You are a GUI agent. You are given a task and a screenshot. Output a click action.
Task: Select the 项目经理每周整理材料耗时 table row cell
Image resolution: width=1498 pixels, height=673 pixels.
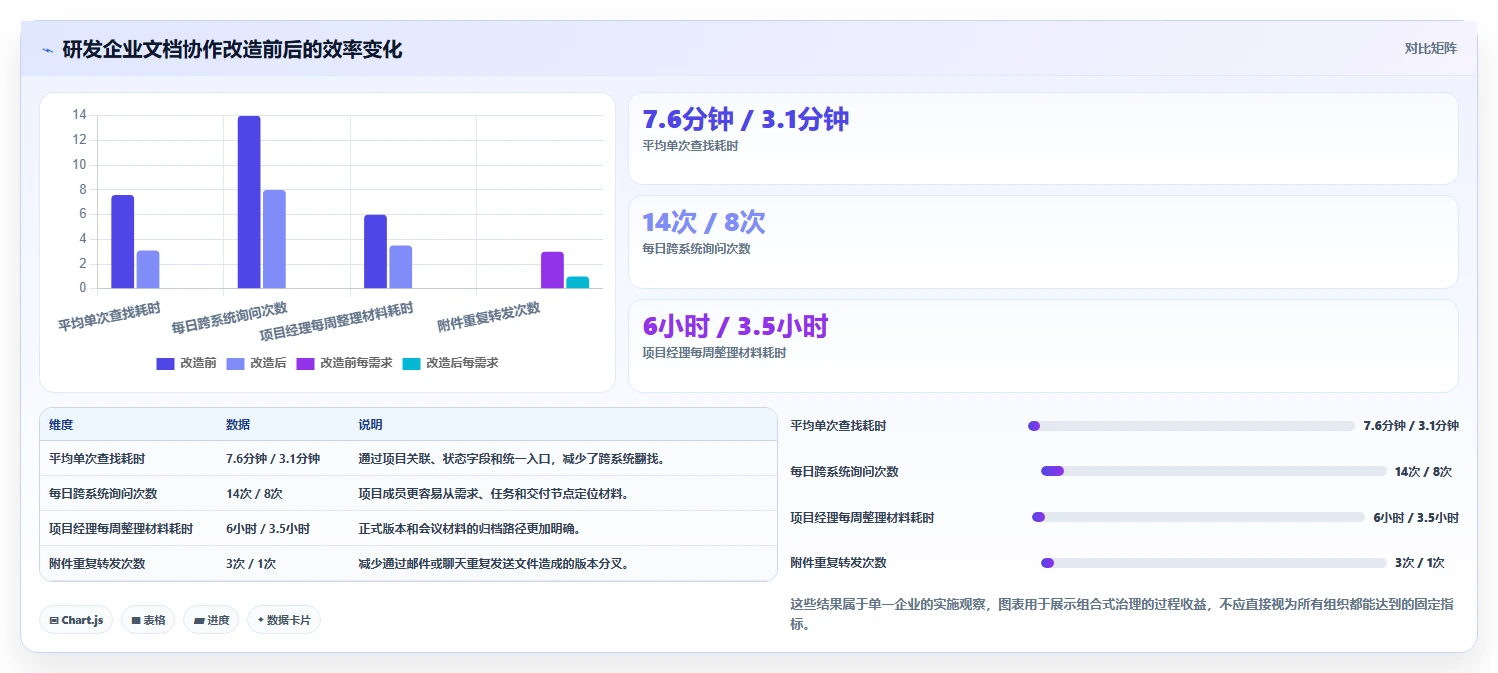[x=121, y=529]
